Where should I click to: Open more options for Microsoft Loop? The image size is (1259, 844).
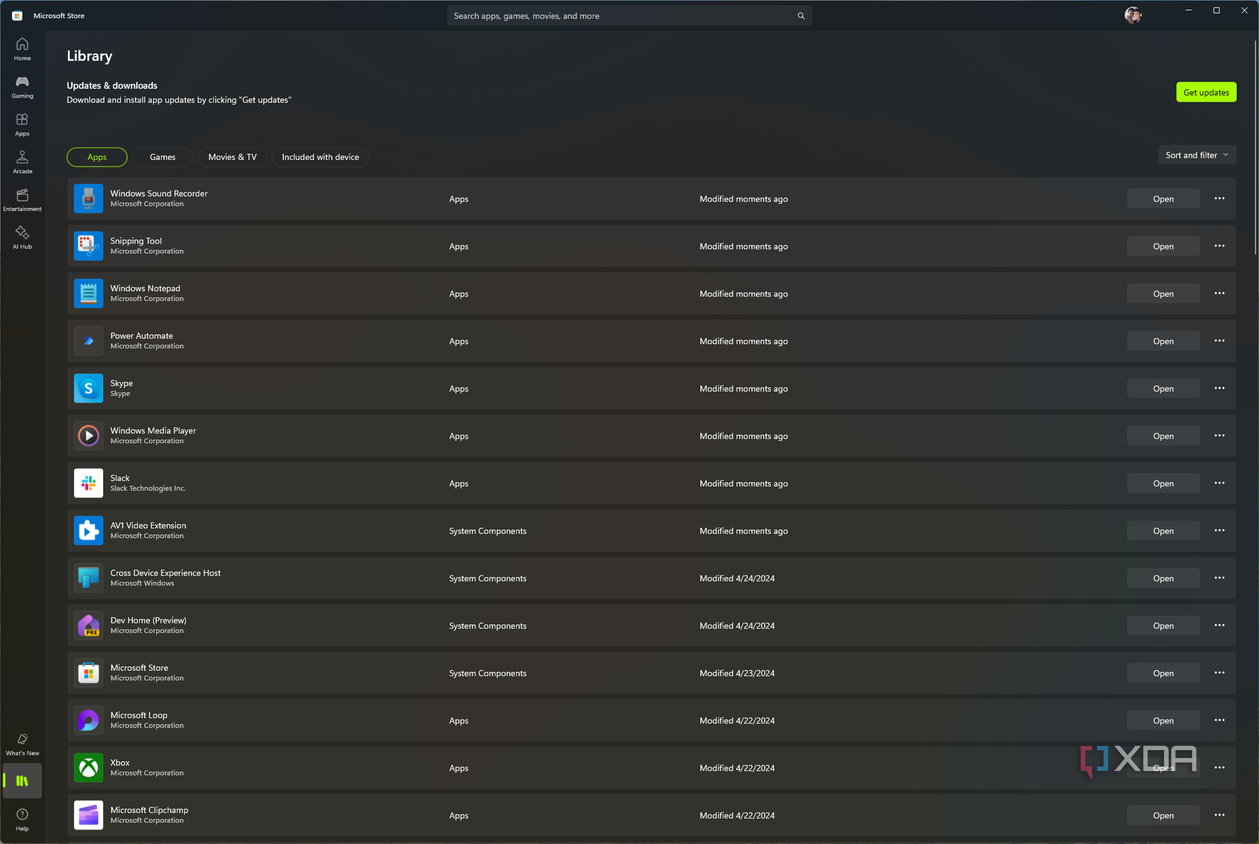click(x=1219, y=720)
